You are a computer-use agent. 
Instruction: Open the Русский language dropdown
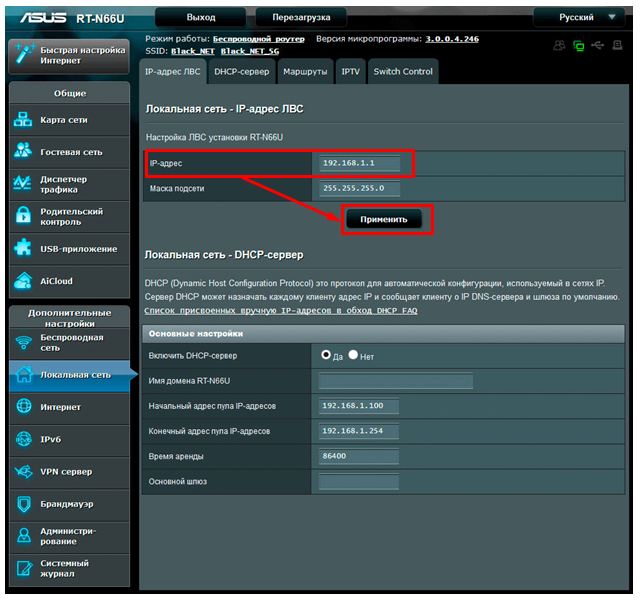tap(579, 17)
